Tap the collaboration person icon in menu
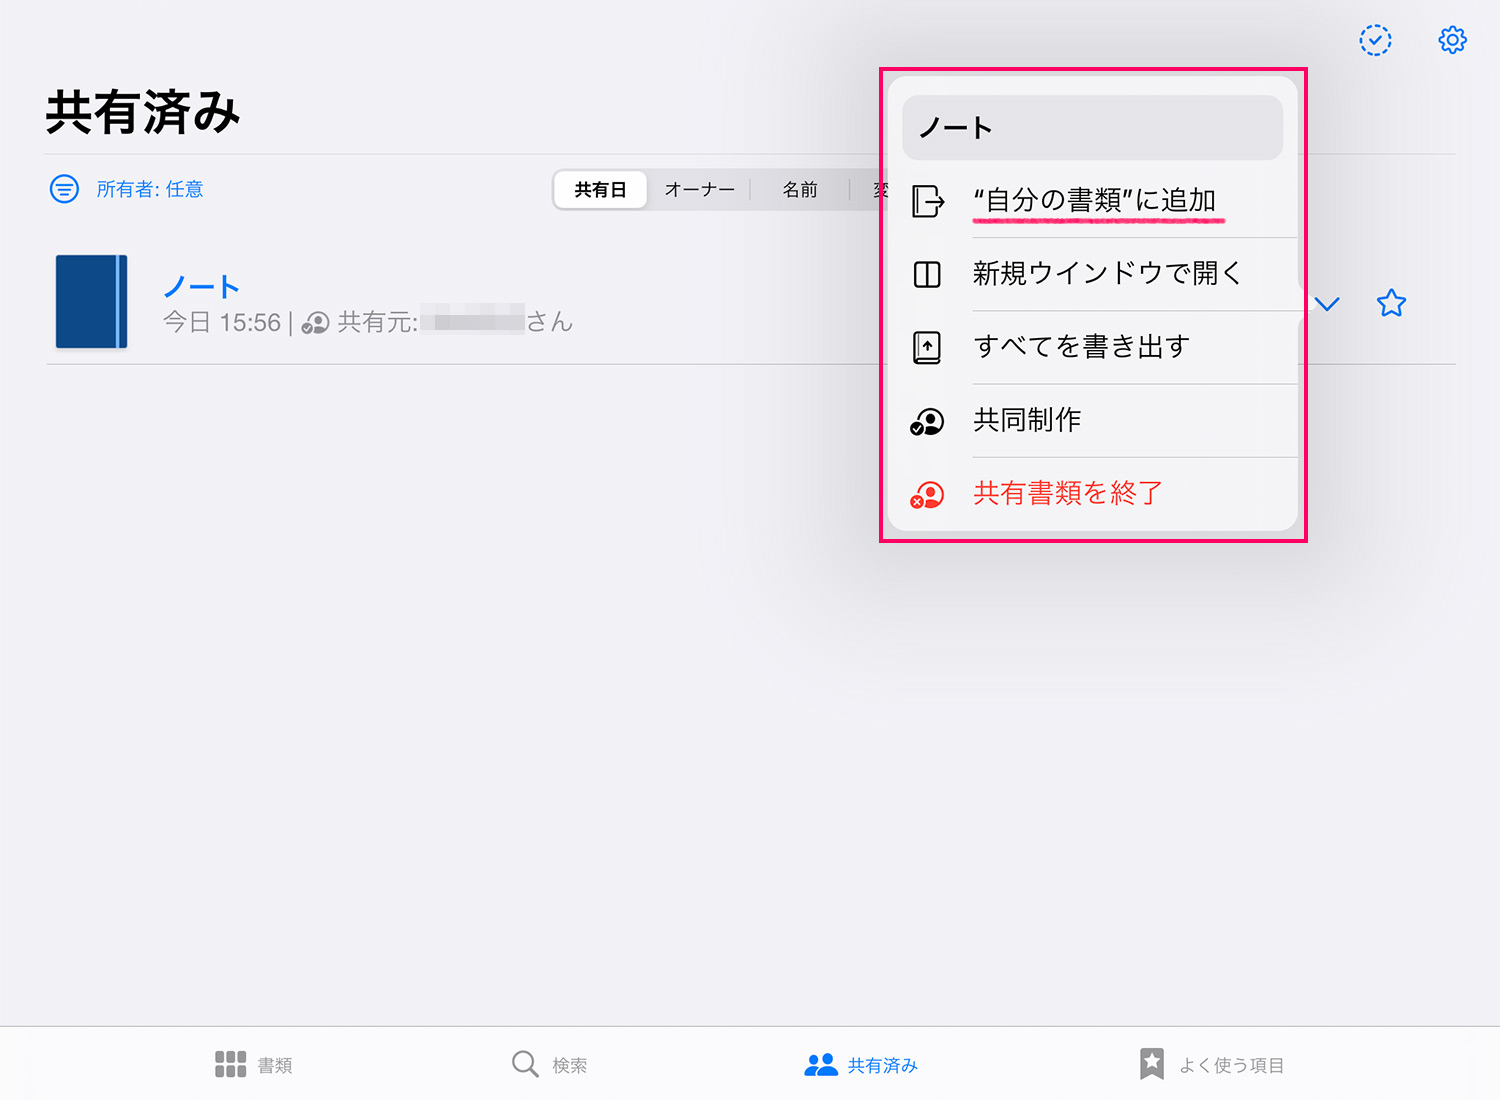Viewport: 1500px width, 1100px height. [927, 422]
